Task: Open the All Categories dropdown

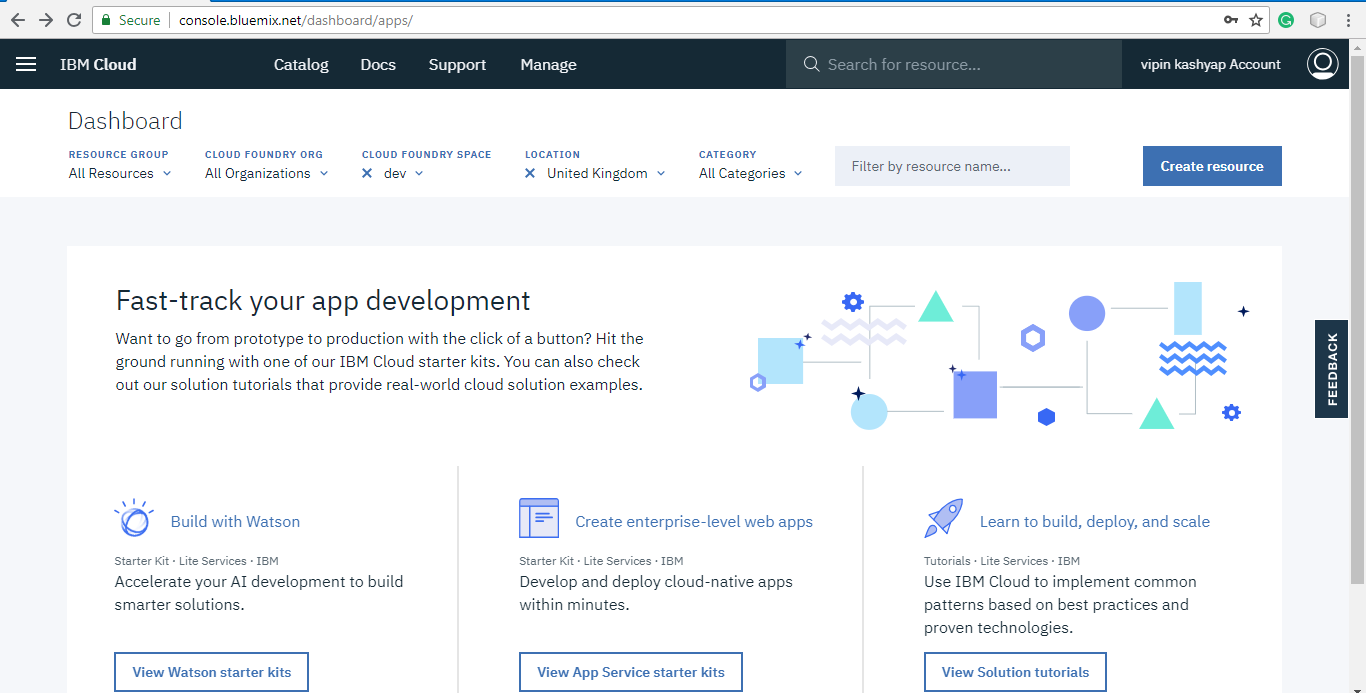Action: tap(751, 173)
